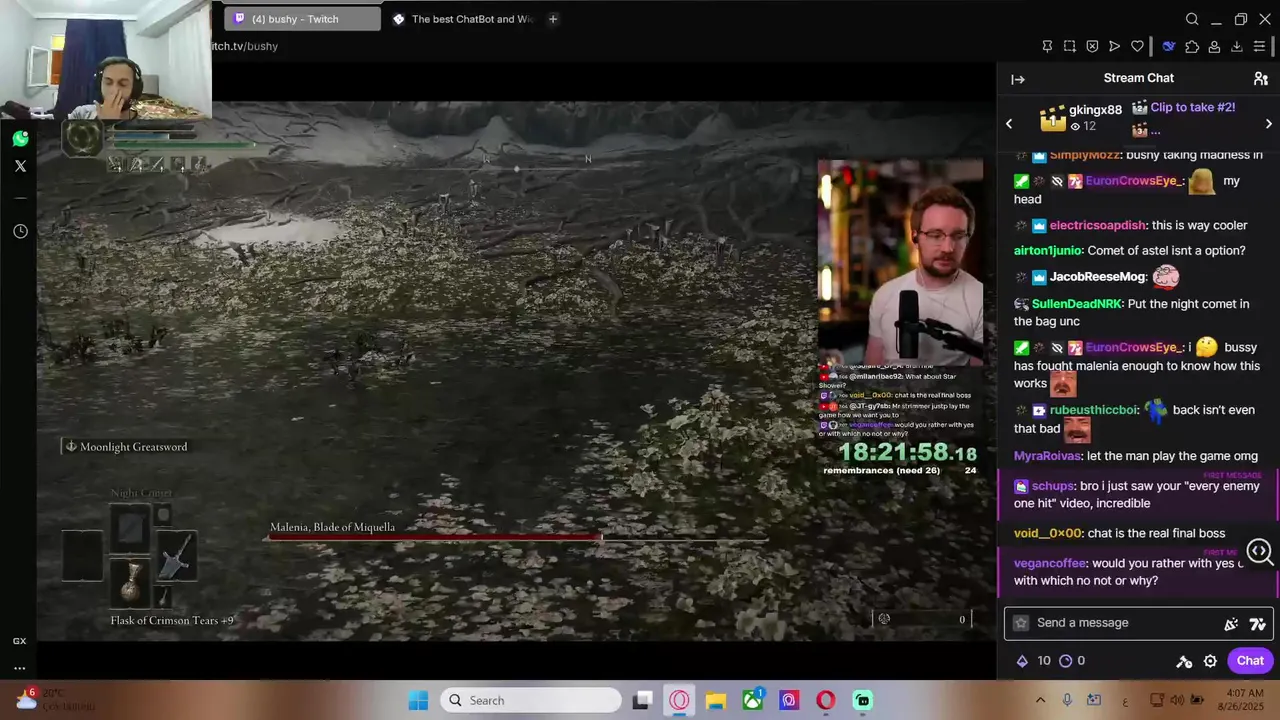
Task: Click chat scroll-to-bottom magnifier icon
Action: click(x=1259, y=551)
